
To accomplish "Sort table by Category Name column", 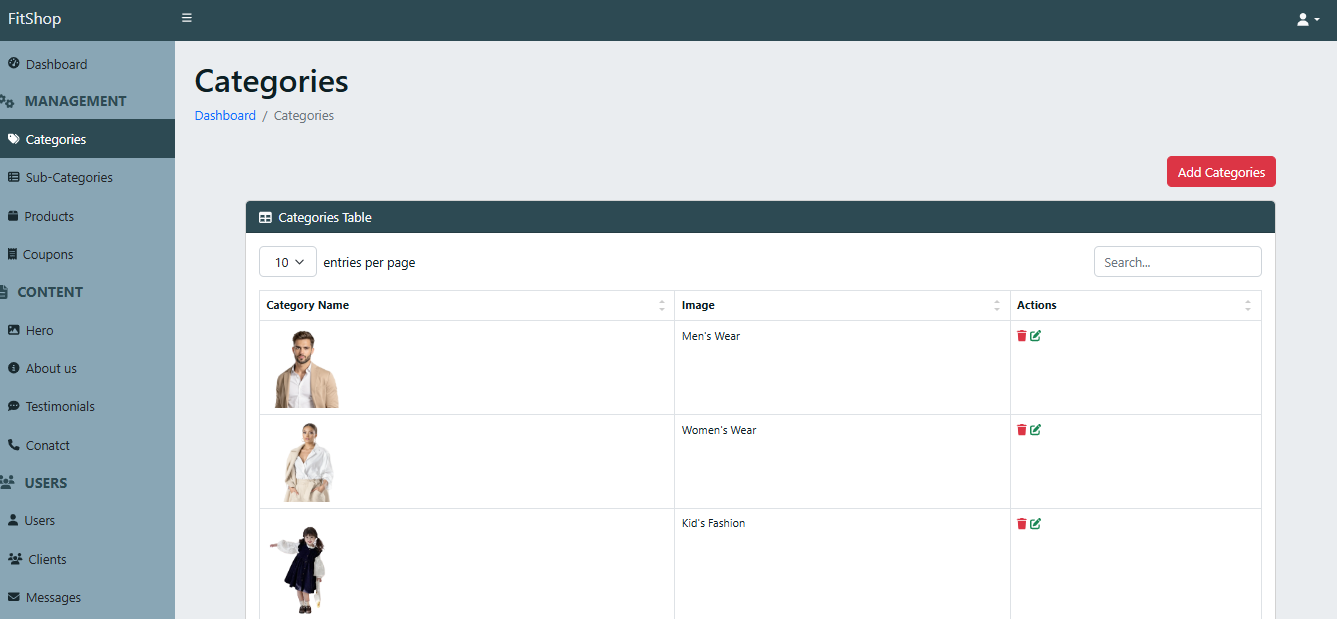I will tap(308, 305).
